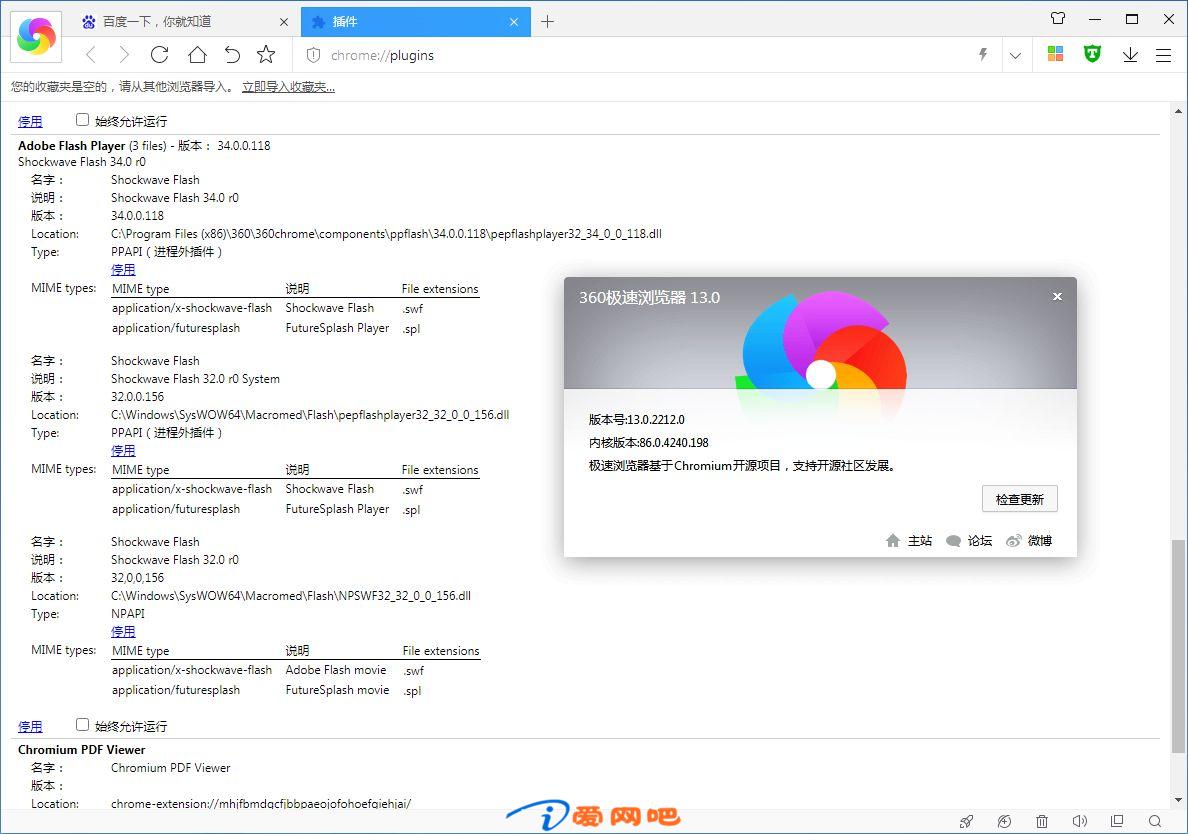The width and height of the screenshot is (1188, 834).
Task: Click the 检查更新 button
Action: (1020, 499)
